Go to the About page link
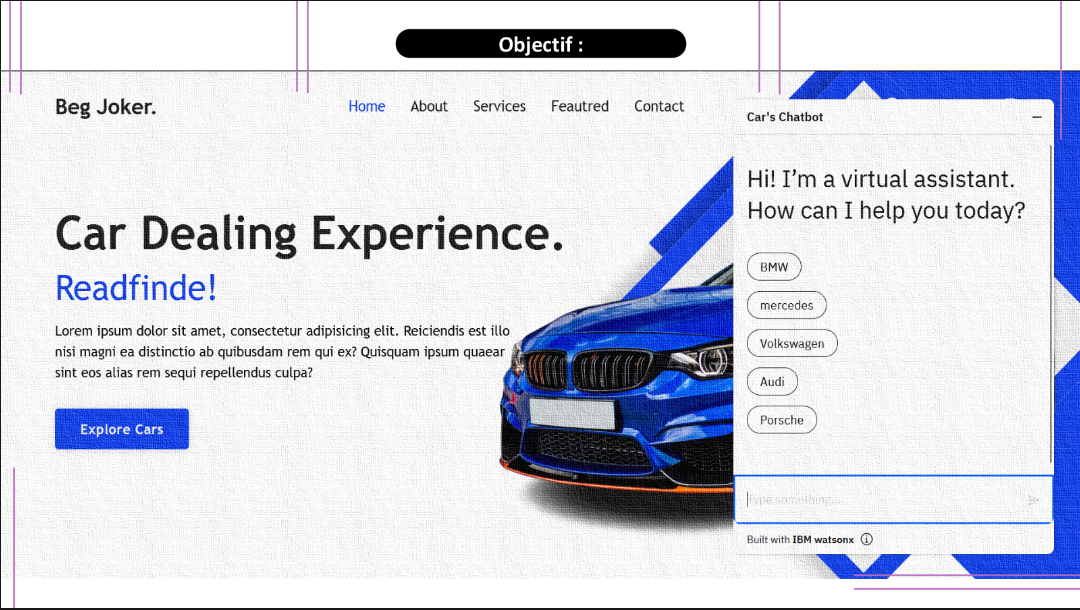1080x610 pixels. 428,106
